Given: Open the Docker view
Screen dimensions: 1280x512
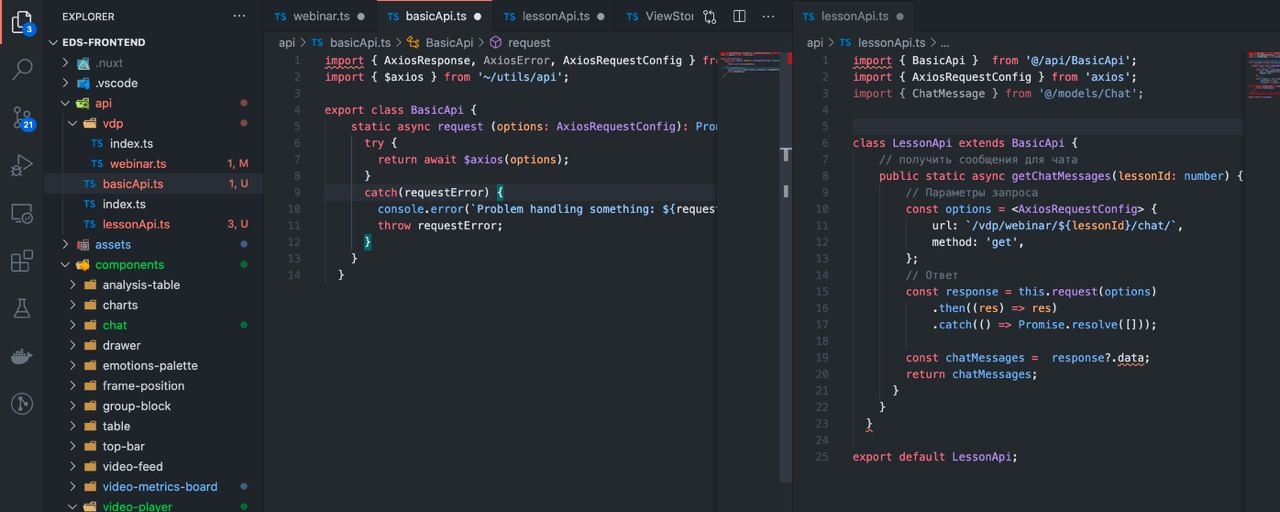Looking at the screenshot, I should pos(22,357).
